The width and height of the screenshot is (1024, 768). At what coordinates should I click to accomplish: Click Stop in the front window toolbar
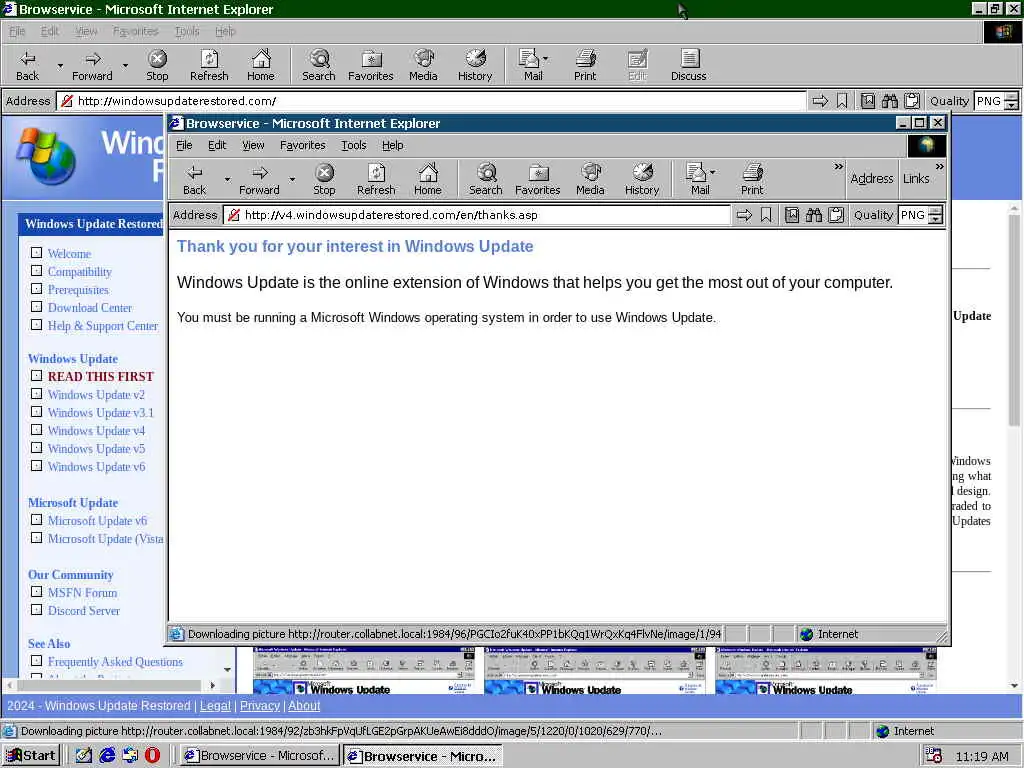pyautogui.click(x=324, y=180)
